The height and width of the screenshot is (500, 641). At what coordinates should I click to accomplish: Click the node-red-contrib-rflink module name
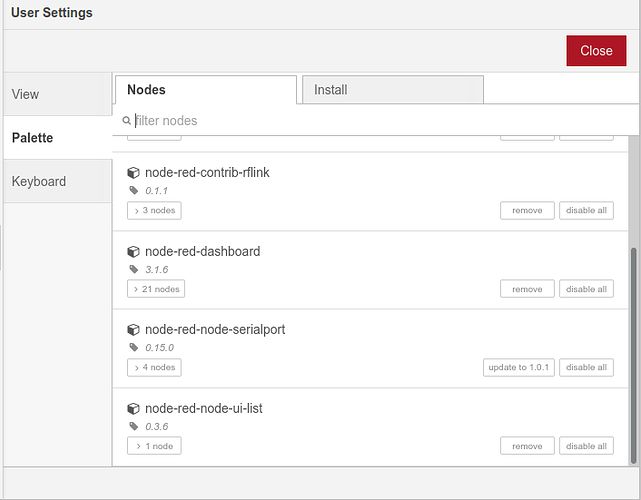[x=207, y=173]
